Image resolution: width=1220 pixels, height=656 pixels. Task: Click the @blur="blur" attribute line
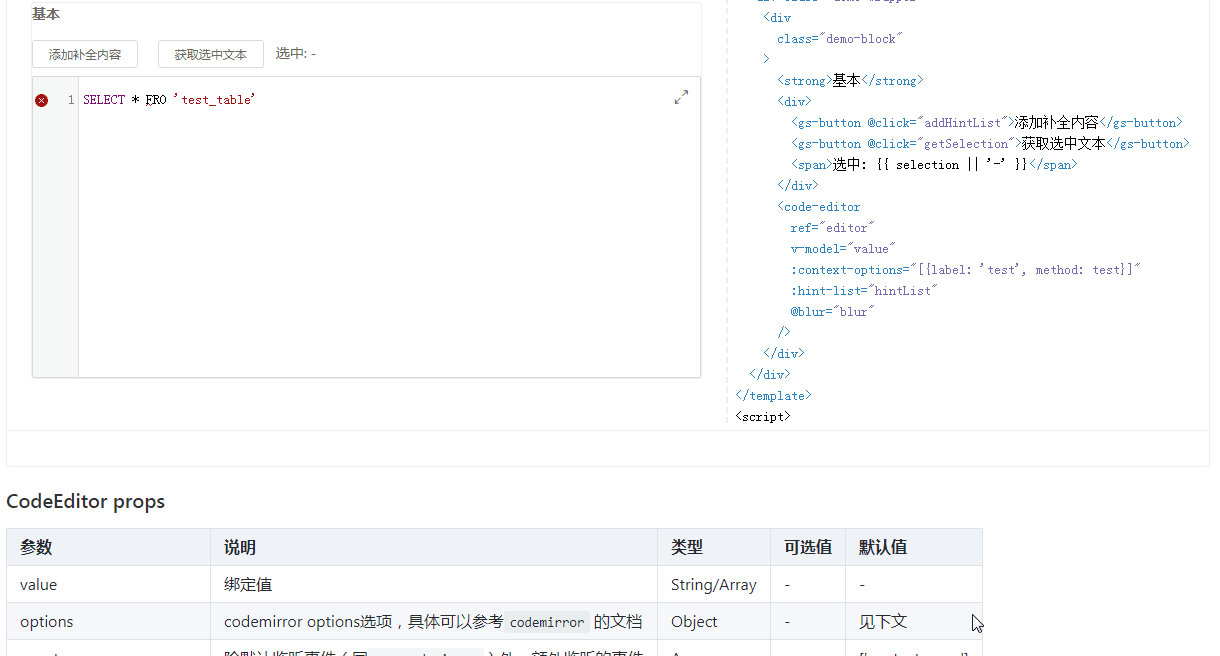(832, 312)
